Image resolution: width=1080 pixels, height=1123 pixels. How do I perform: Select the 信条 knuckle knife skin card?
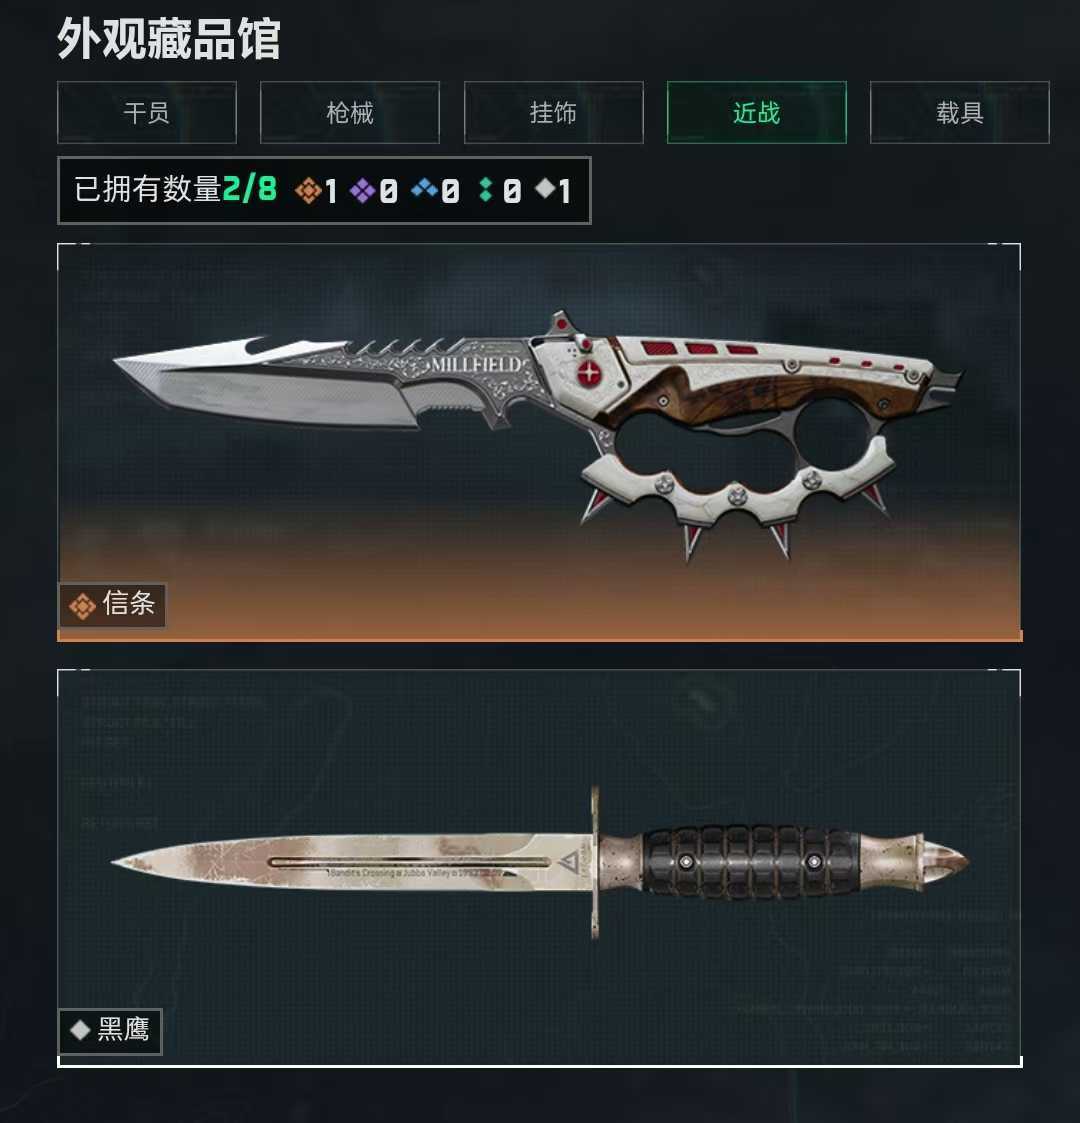539,442
